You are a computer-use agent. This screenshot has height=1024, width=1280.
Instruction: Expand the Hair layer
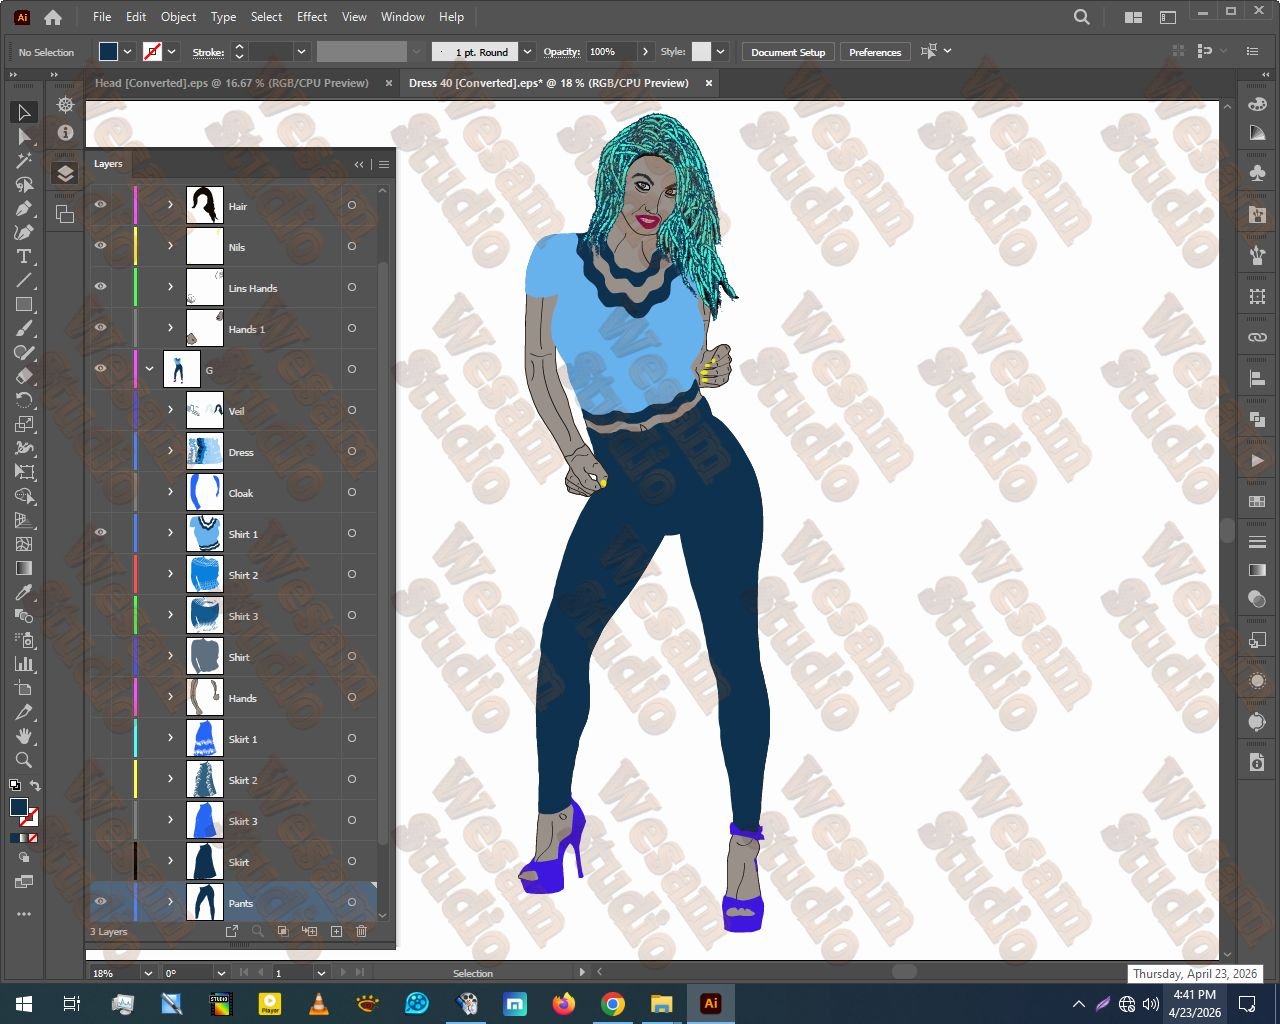point(170,205)
